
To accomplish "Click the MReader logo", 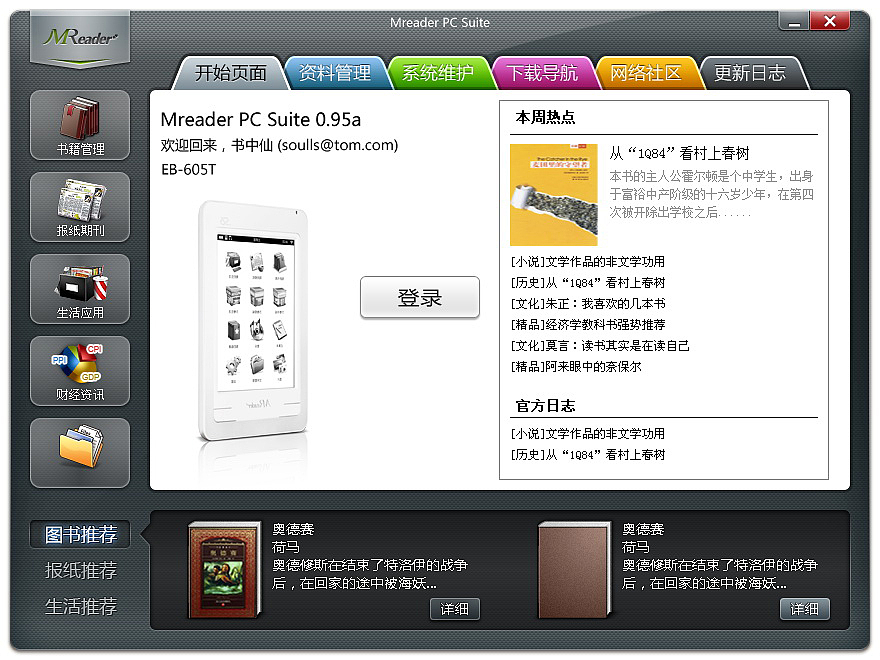I will (80, 38).
